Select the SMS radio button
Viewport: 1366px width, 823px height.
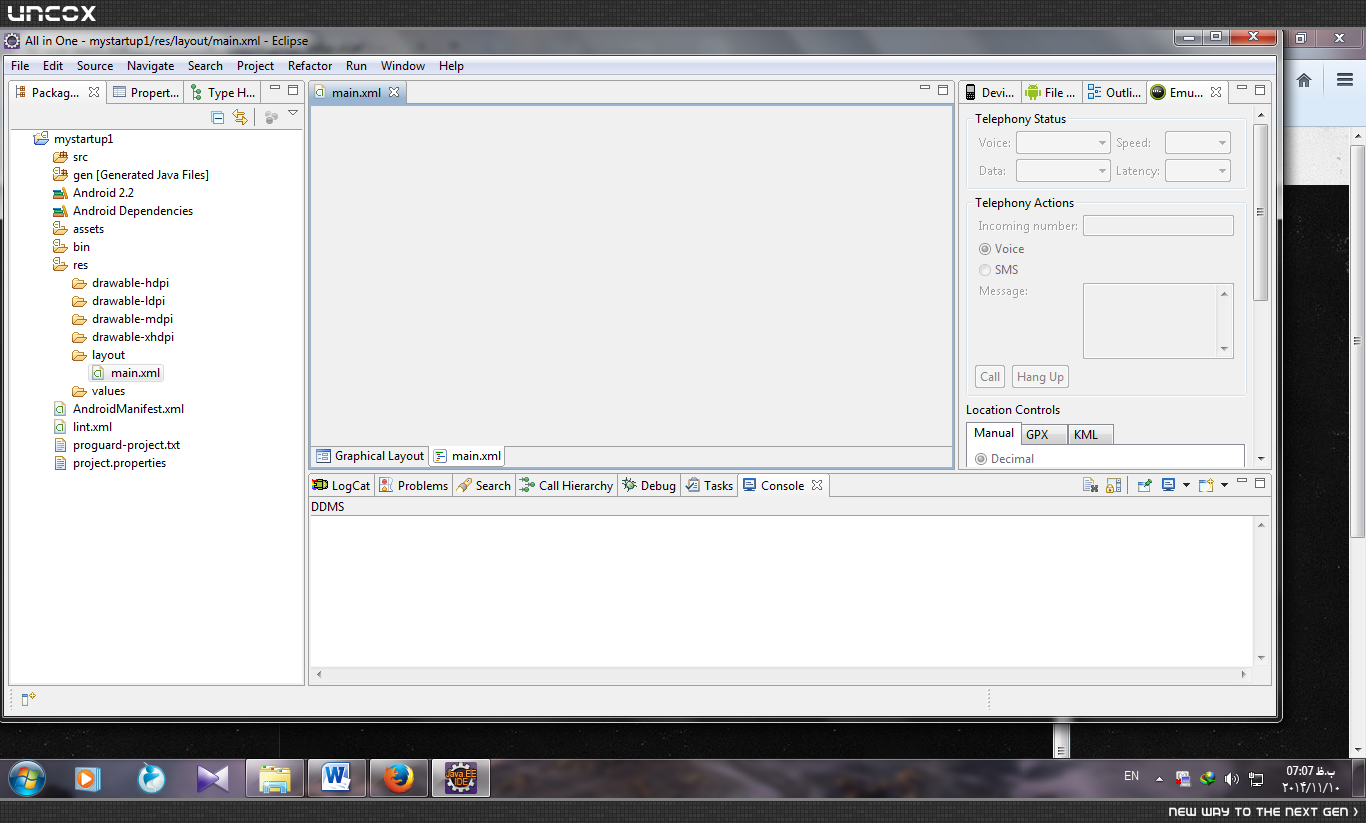(x=985, y=270)
